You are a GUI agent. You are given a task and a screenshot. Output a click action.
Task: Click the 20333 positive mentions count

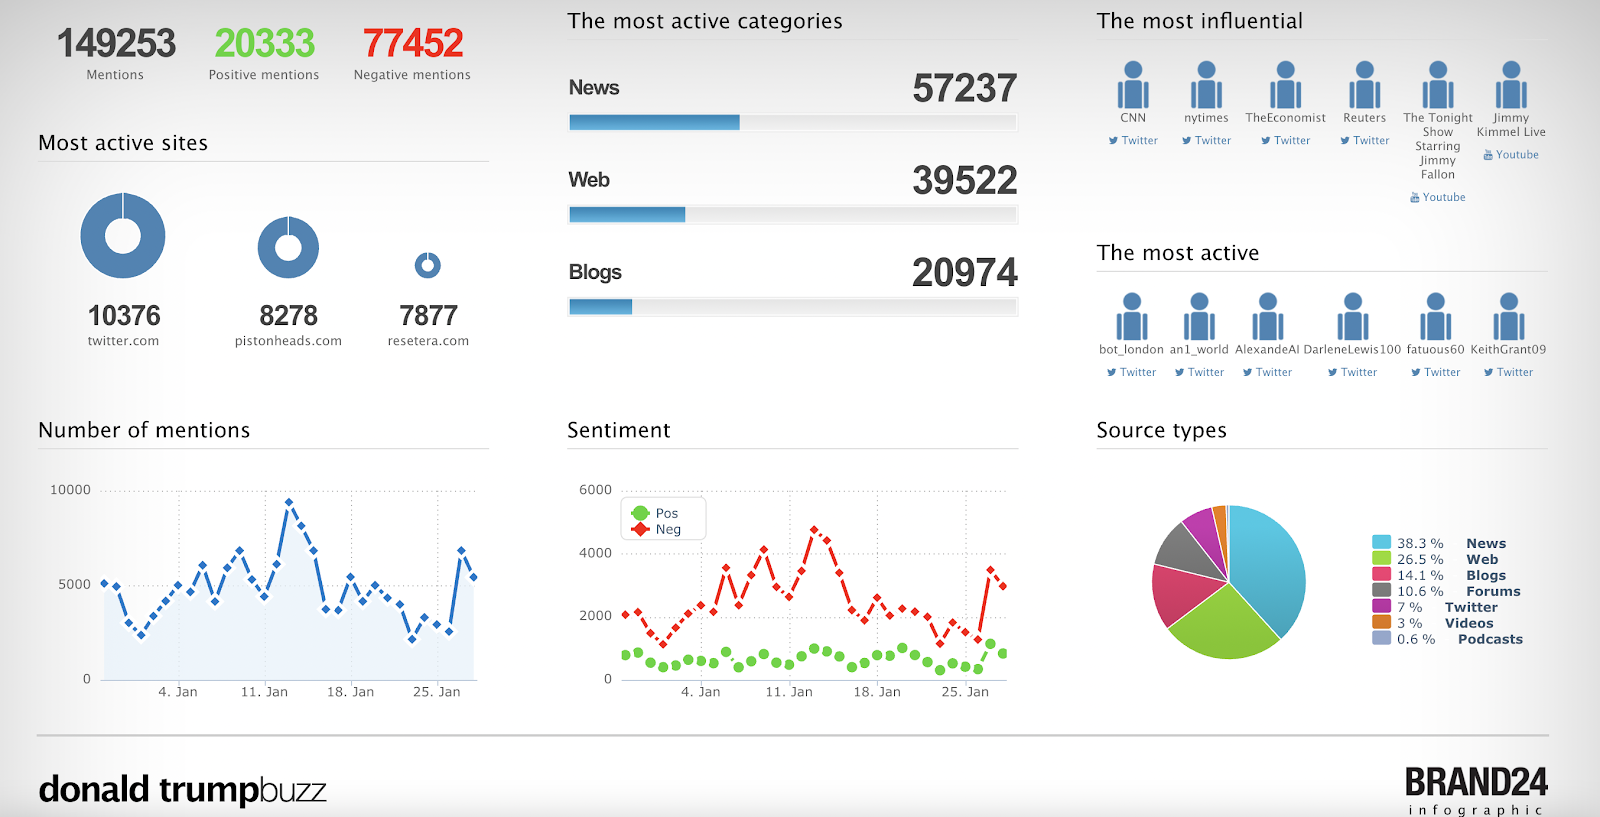tap(264, 43)
